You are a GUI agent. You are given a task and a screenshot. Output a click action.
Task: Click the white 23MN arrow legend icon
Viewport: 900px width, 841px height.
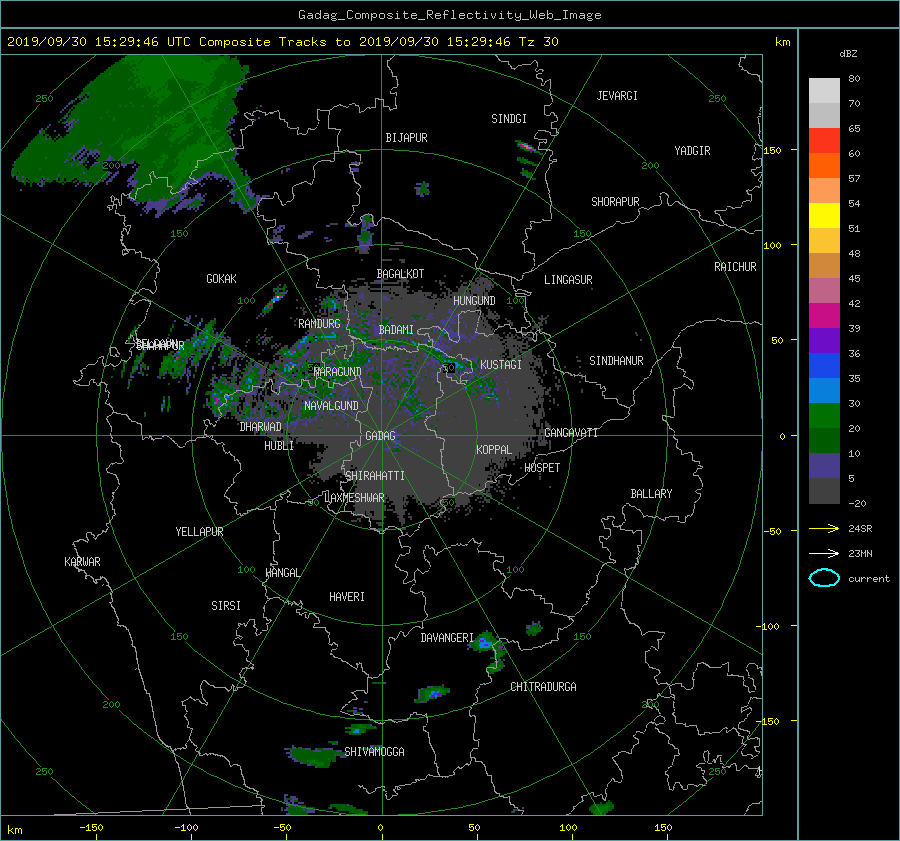[x=824, y=553]
